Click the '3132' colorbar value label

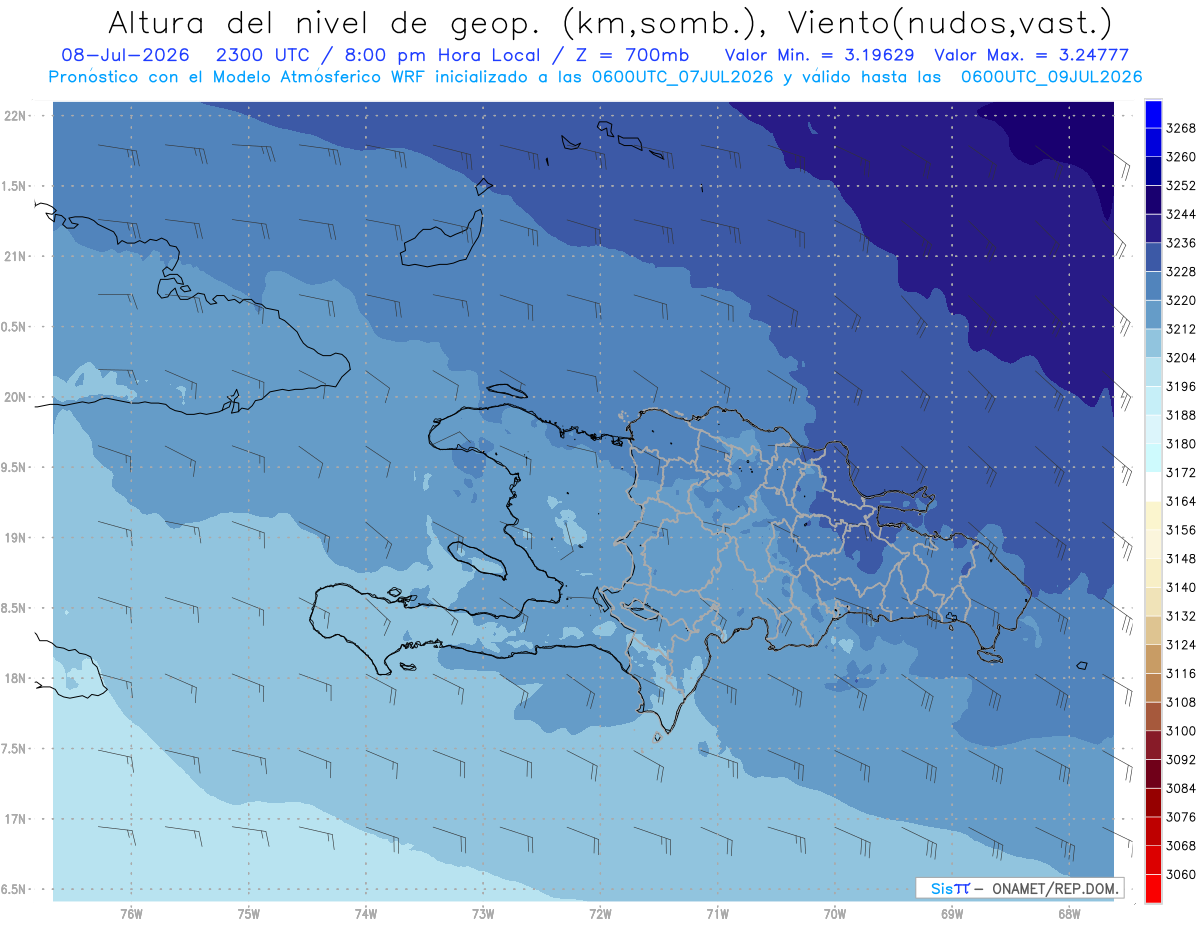[x=1181, y=616]
